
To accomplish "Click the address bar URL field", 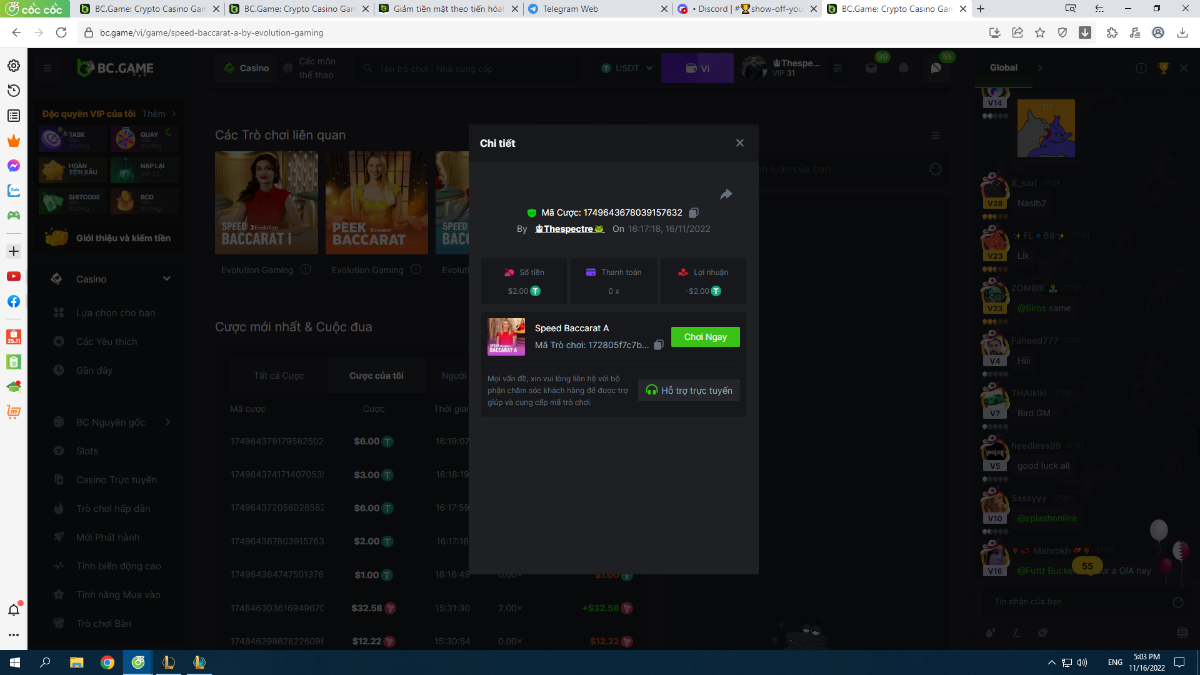I will click(500, 32).
